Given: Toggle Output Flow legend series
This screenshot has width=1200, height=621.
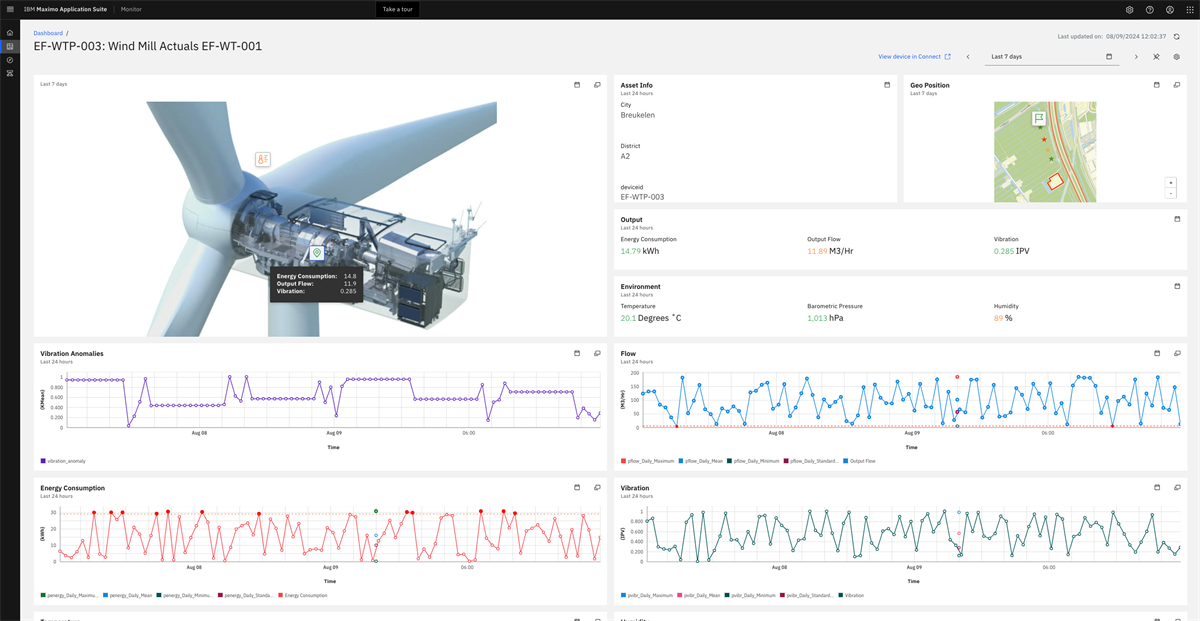Looking at the screenshot, I should (x=857, y=461).
